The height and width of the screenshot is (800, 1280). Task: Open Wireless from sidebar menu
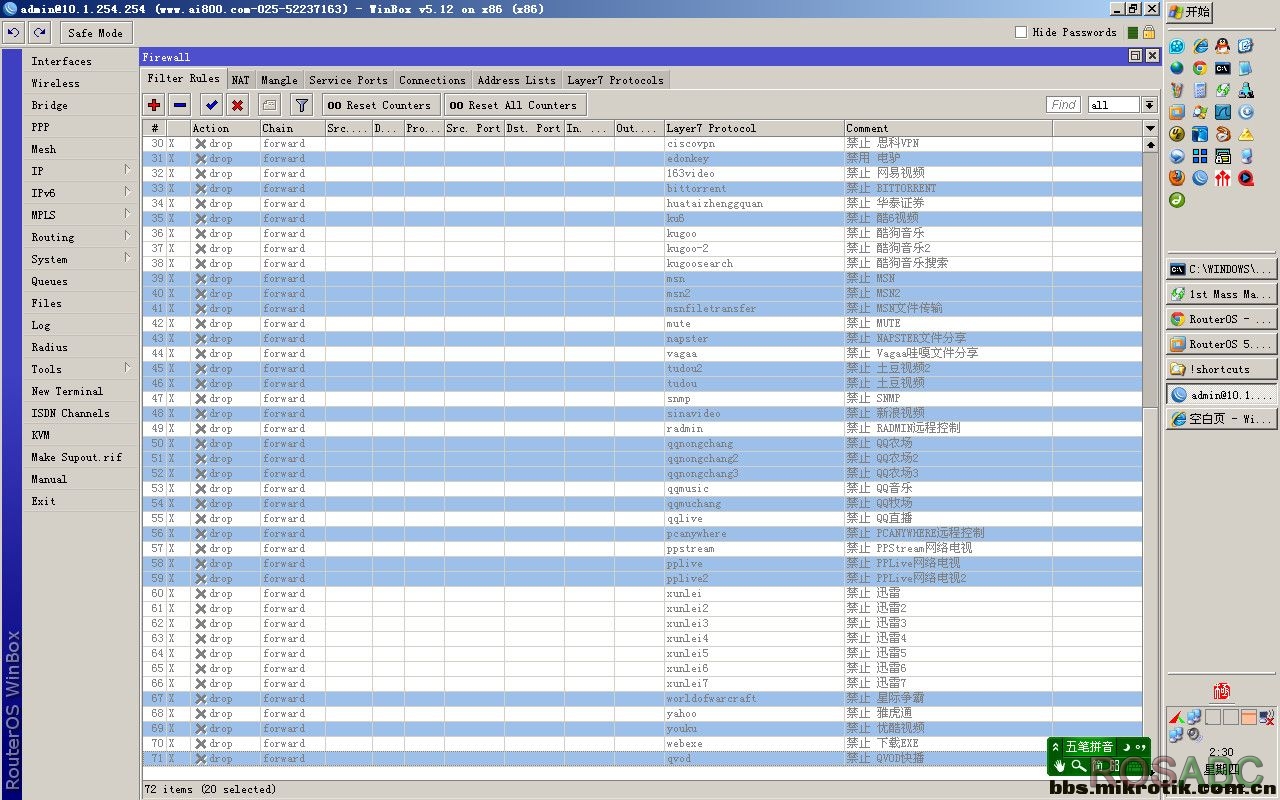click(81, 83)
